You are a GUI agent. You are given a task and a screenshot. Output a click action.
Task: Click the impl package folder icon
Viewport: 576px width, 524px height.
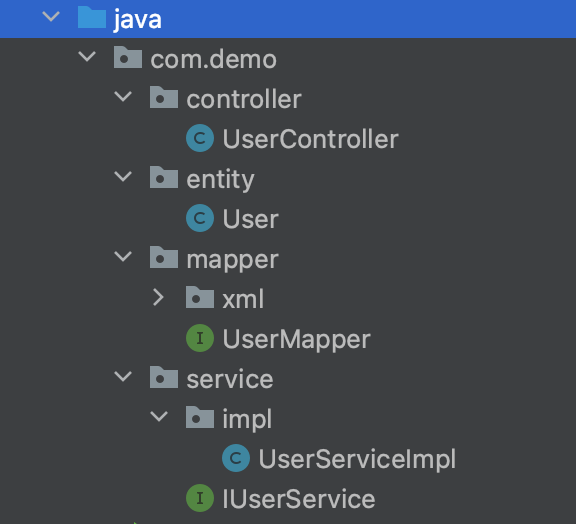point(200,417)
